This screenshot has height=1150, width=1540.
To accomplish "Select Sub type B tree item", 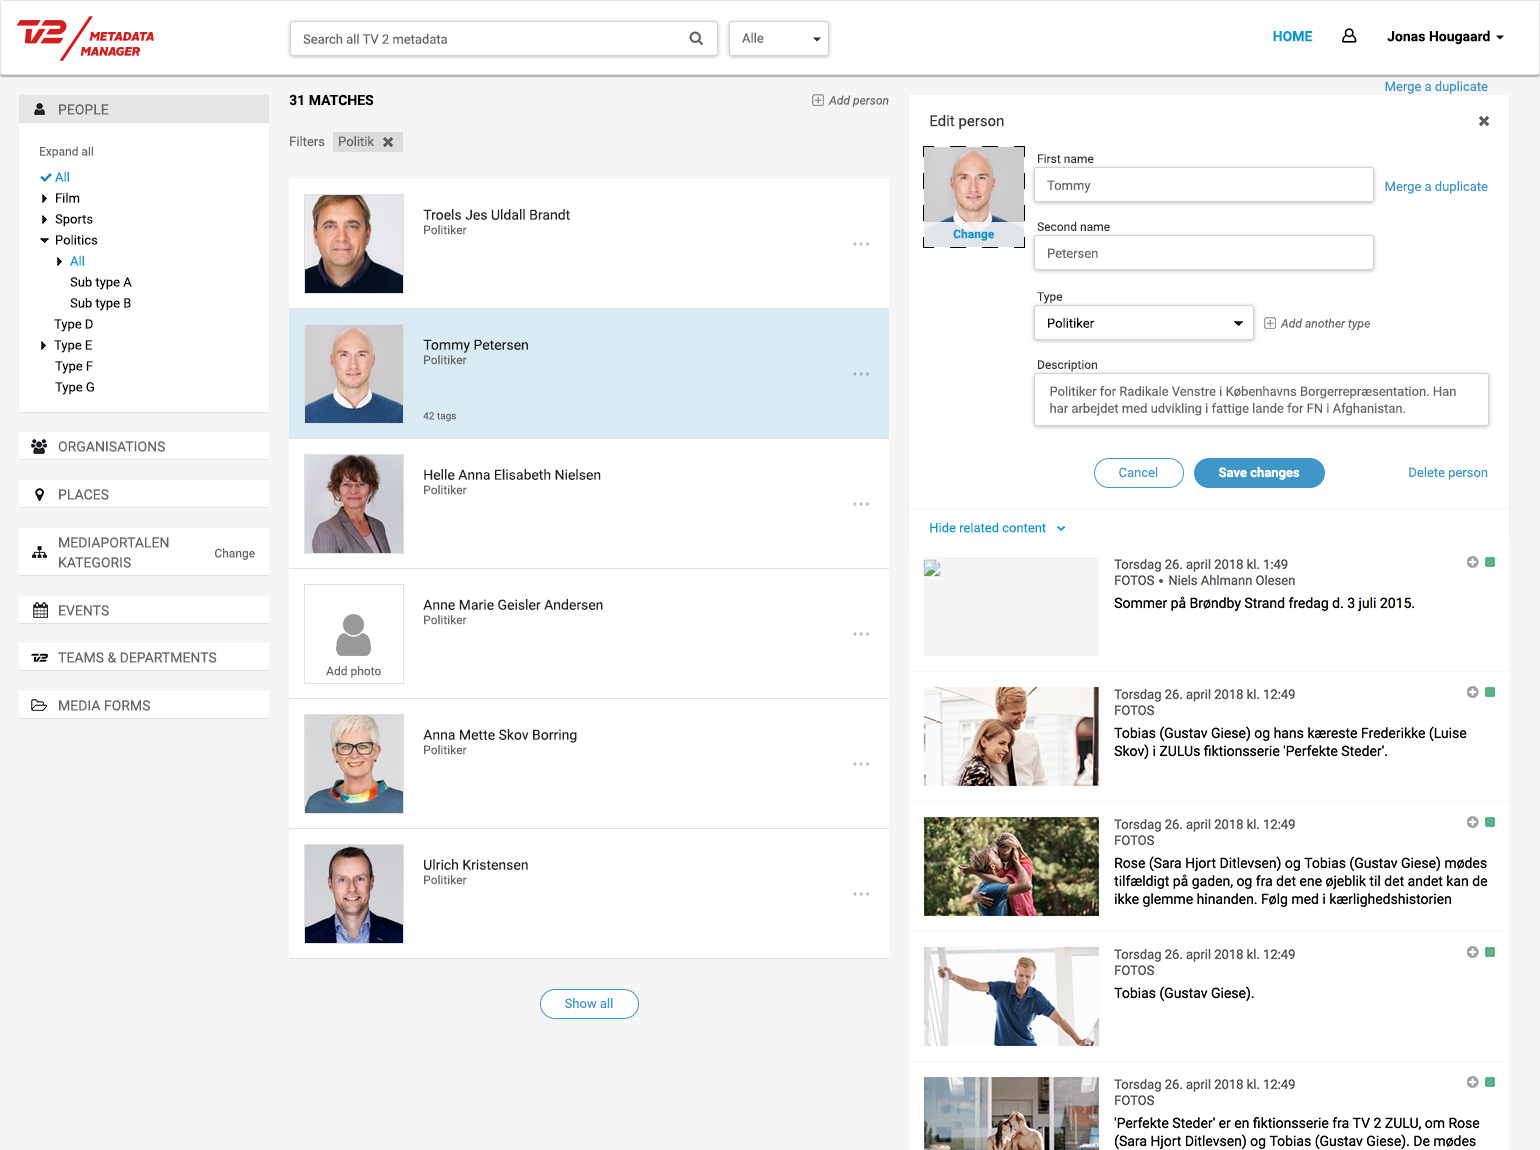I will pyautogui.click(x=100, y=303).
